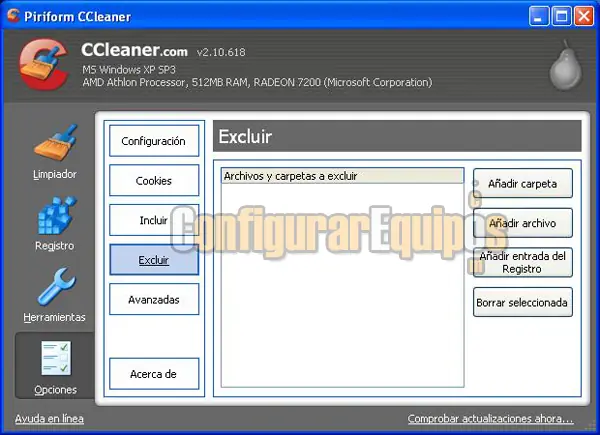
Task: Go to the Incluir section
Action: [x=154, y=220]
